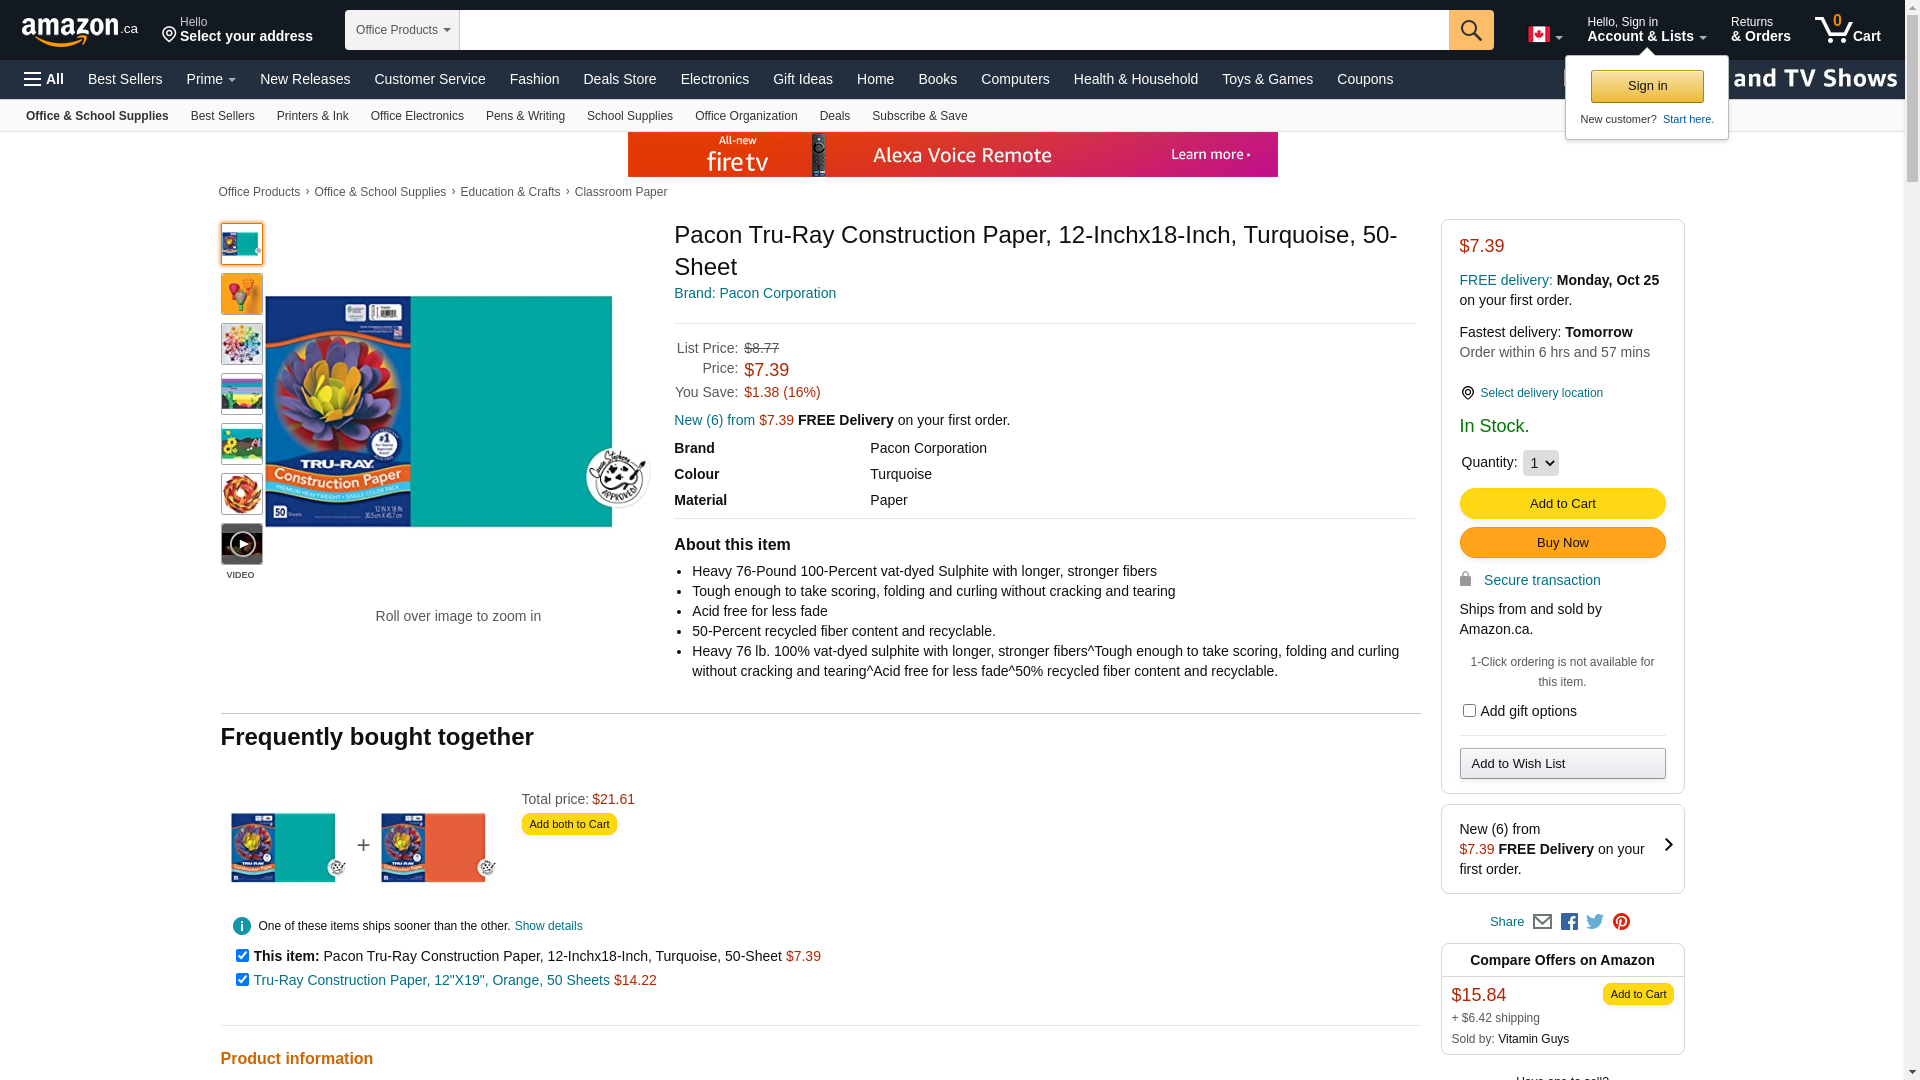Go to the Printers & Ink tab
Screen dimensions: 1920x1080
[x=312, y=116]
